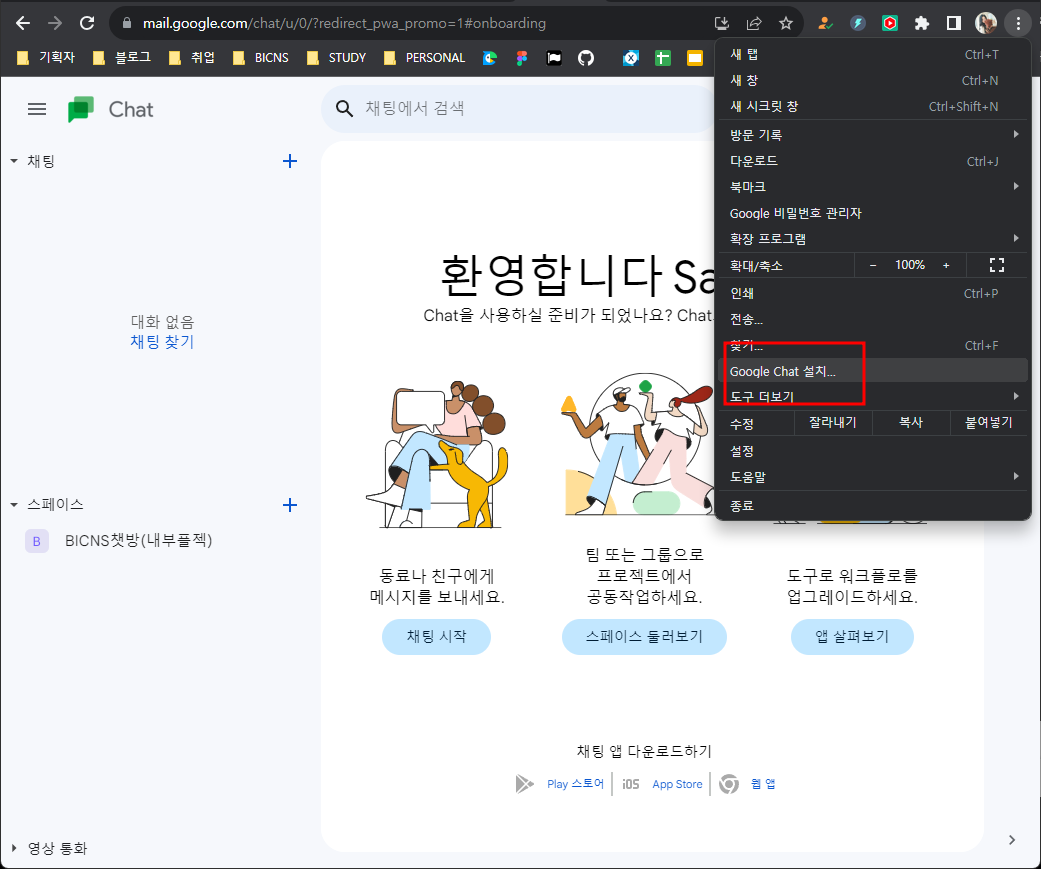1041x869 pixels.
Task: Open 설정 from the Chrome menu
Action: pyautogui.click(x=873, y=451)
